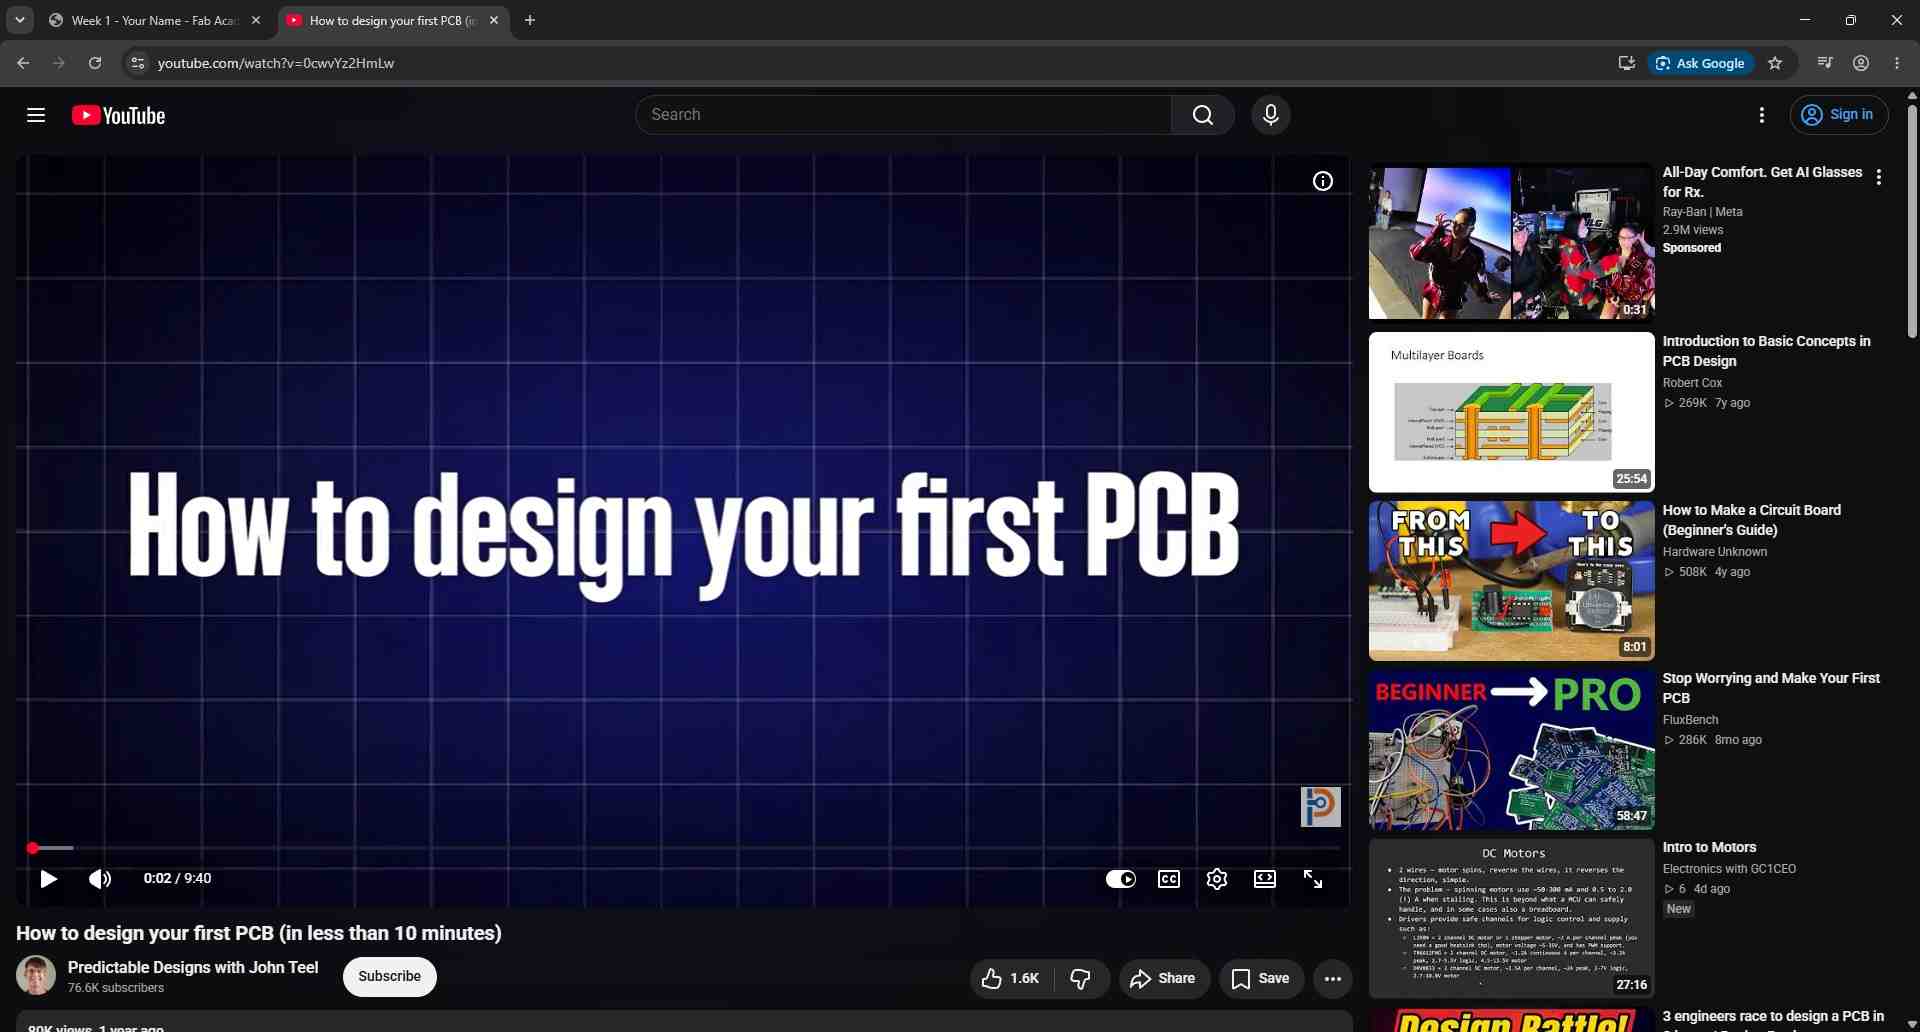This screenshot has height=1032, width=1920.
Task: Select the How to design your first PCB tab
Action: pos(390,20)
